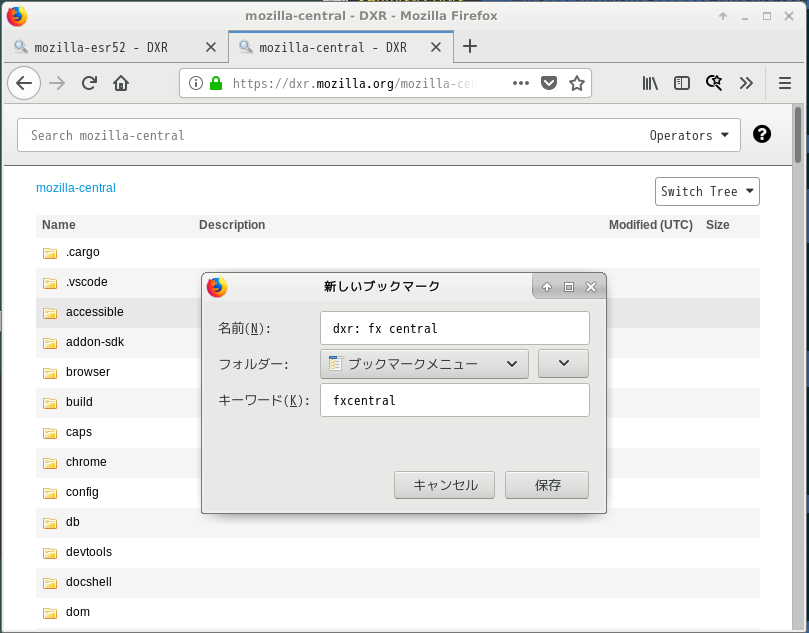The width and height of the screenshot is (809, 633).
Task: Open the addon-sdk directory
Action: click(x=95, y=342)
